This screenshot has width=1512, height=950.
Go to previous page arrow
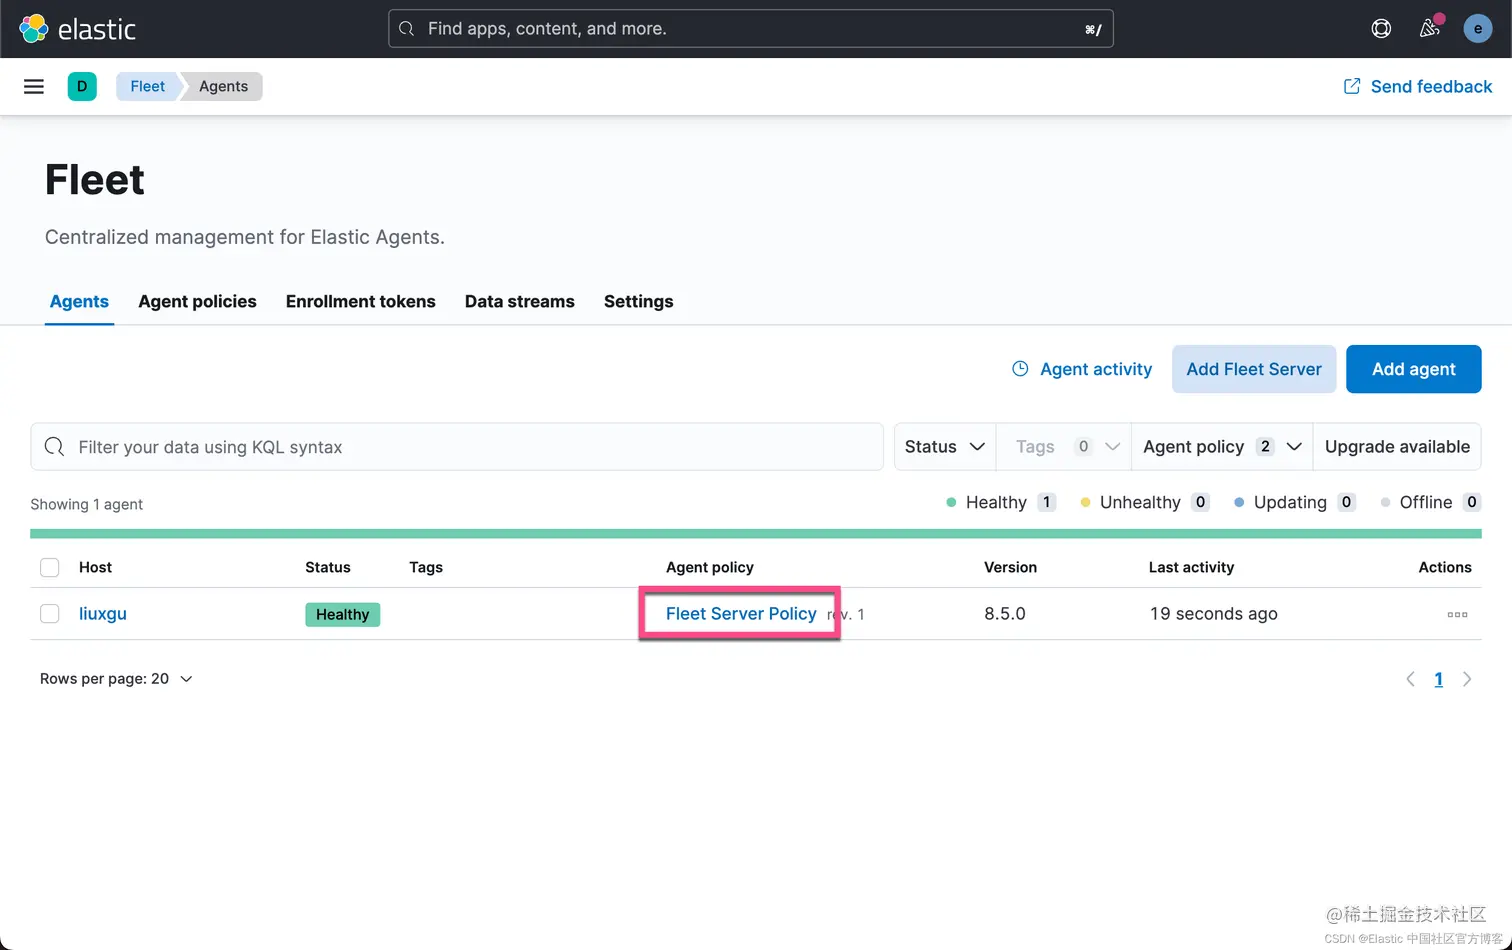point(1410,679)
